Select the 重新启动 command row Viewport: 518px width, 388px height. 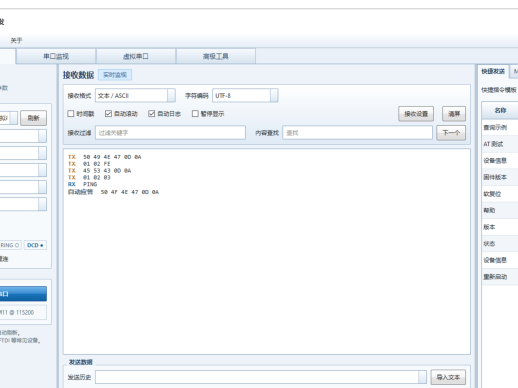point(500,277)
